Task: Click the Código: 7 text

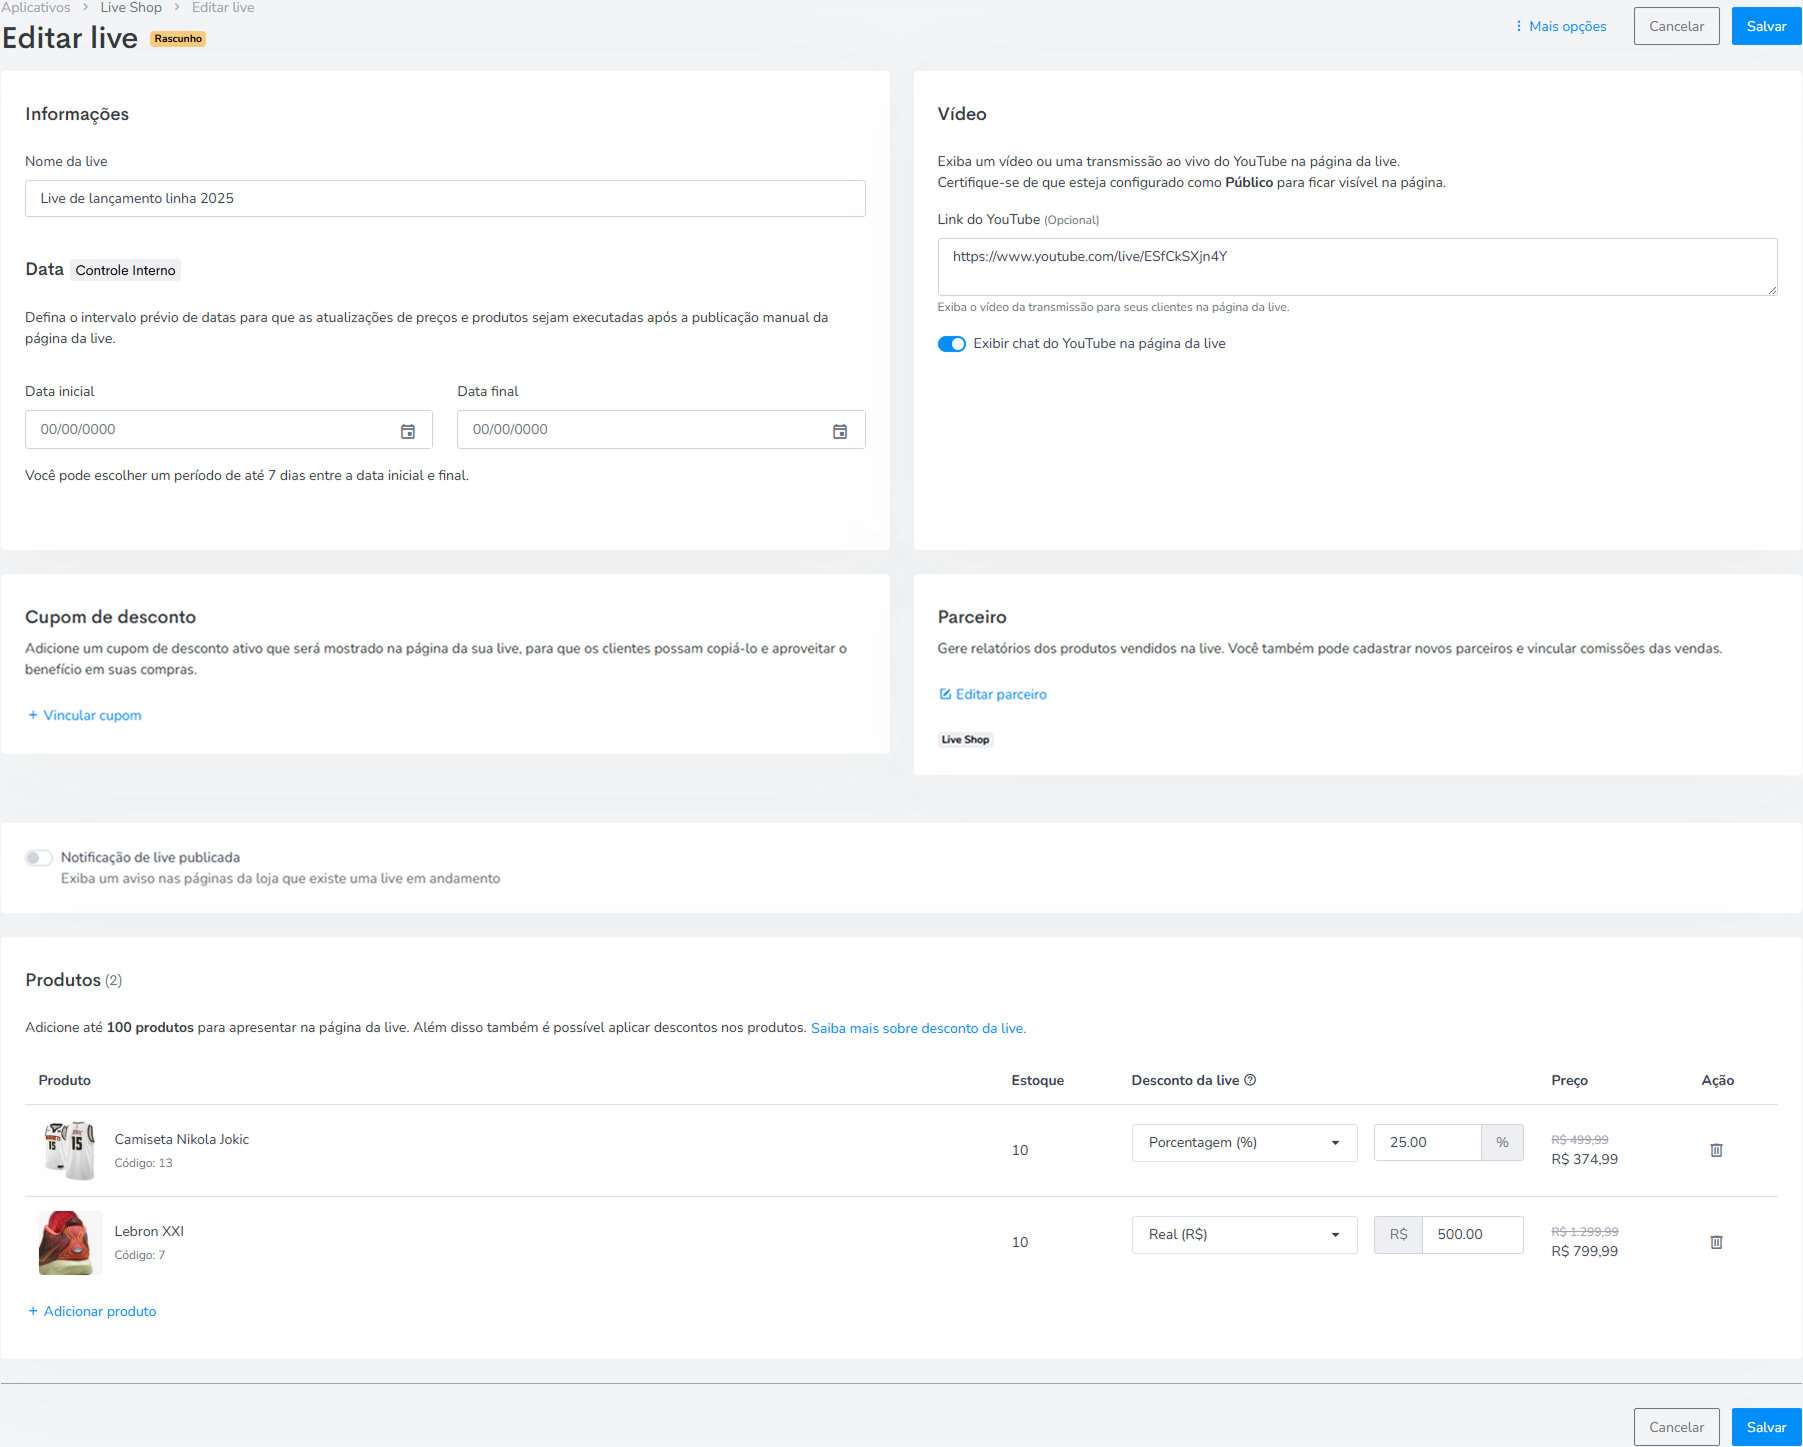Action: pyautogui.click(x=140, y=1255)
